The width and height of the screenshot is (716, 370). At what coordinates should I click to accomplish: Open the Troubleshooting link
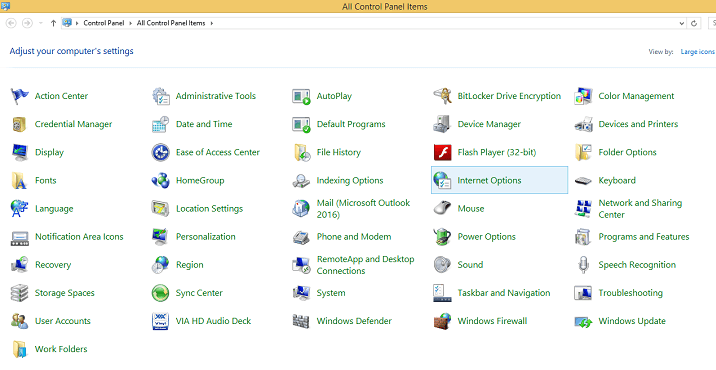point(631,293)
